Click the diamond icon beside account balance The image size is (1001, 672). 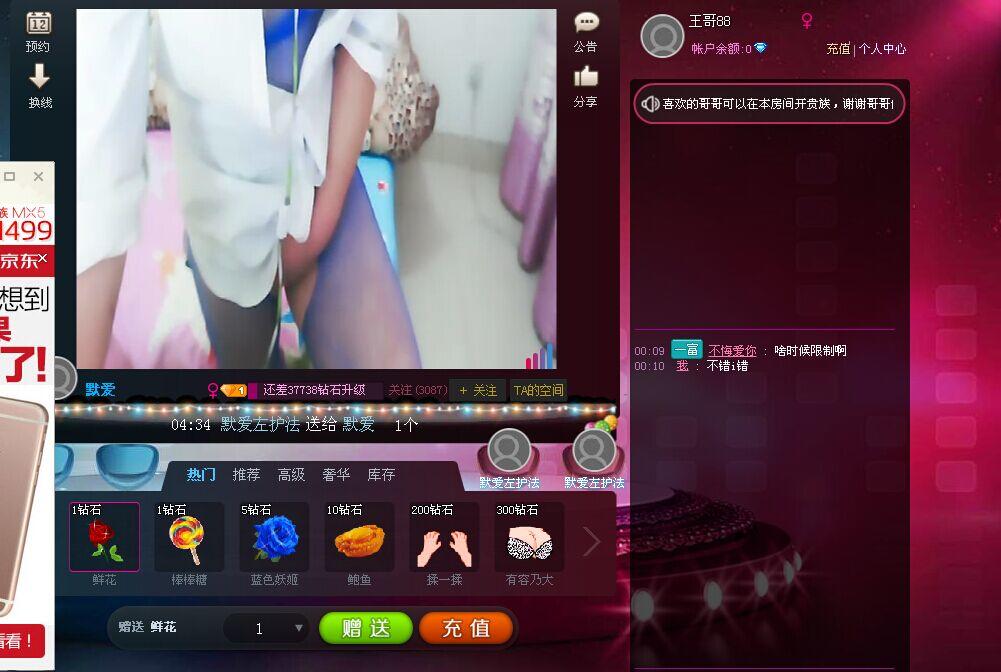(x=760, y=48)
